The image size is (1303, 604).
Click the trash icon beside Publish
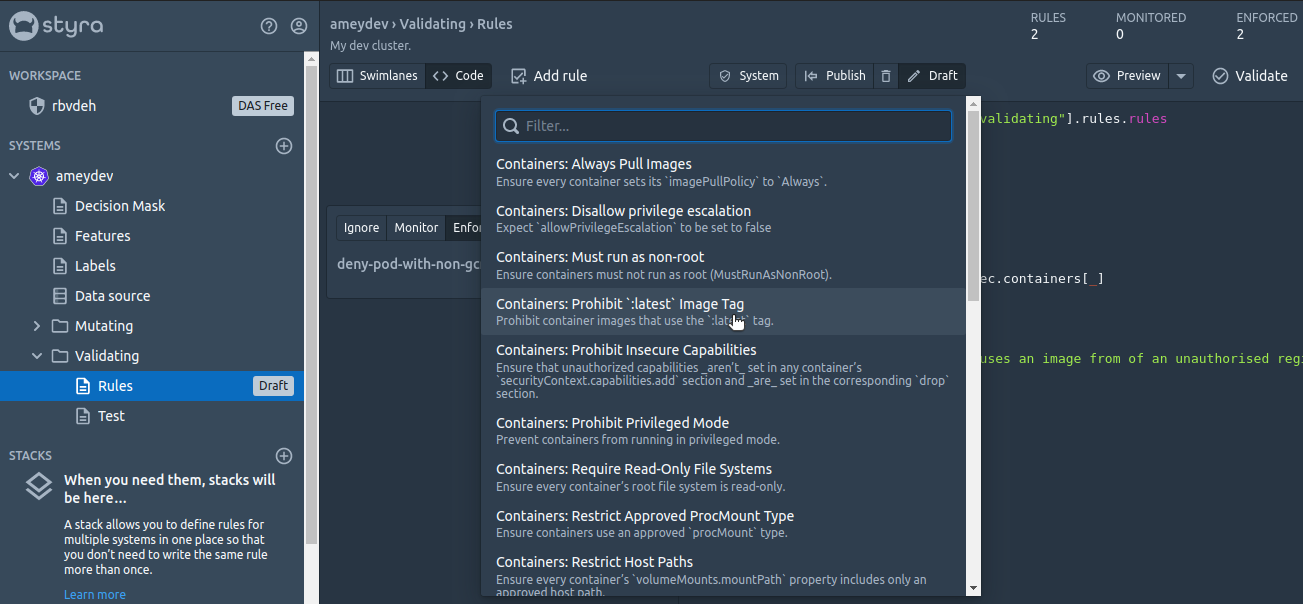coord(885,76)
